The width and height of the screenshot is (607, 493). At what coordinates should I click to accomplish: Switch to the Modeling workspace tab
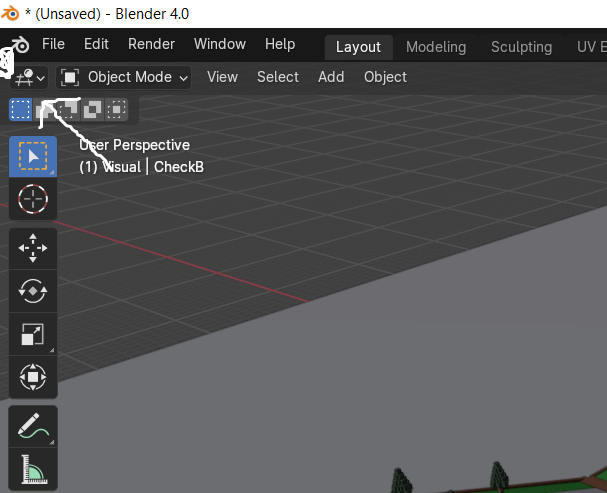[x=436, y=47]
